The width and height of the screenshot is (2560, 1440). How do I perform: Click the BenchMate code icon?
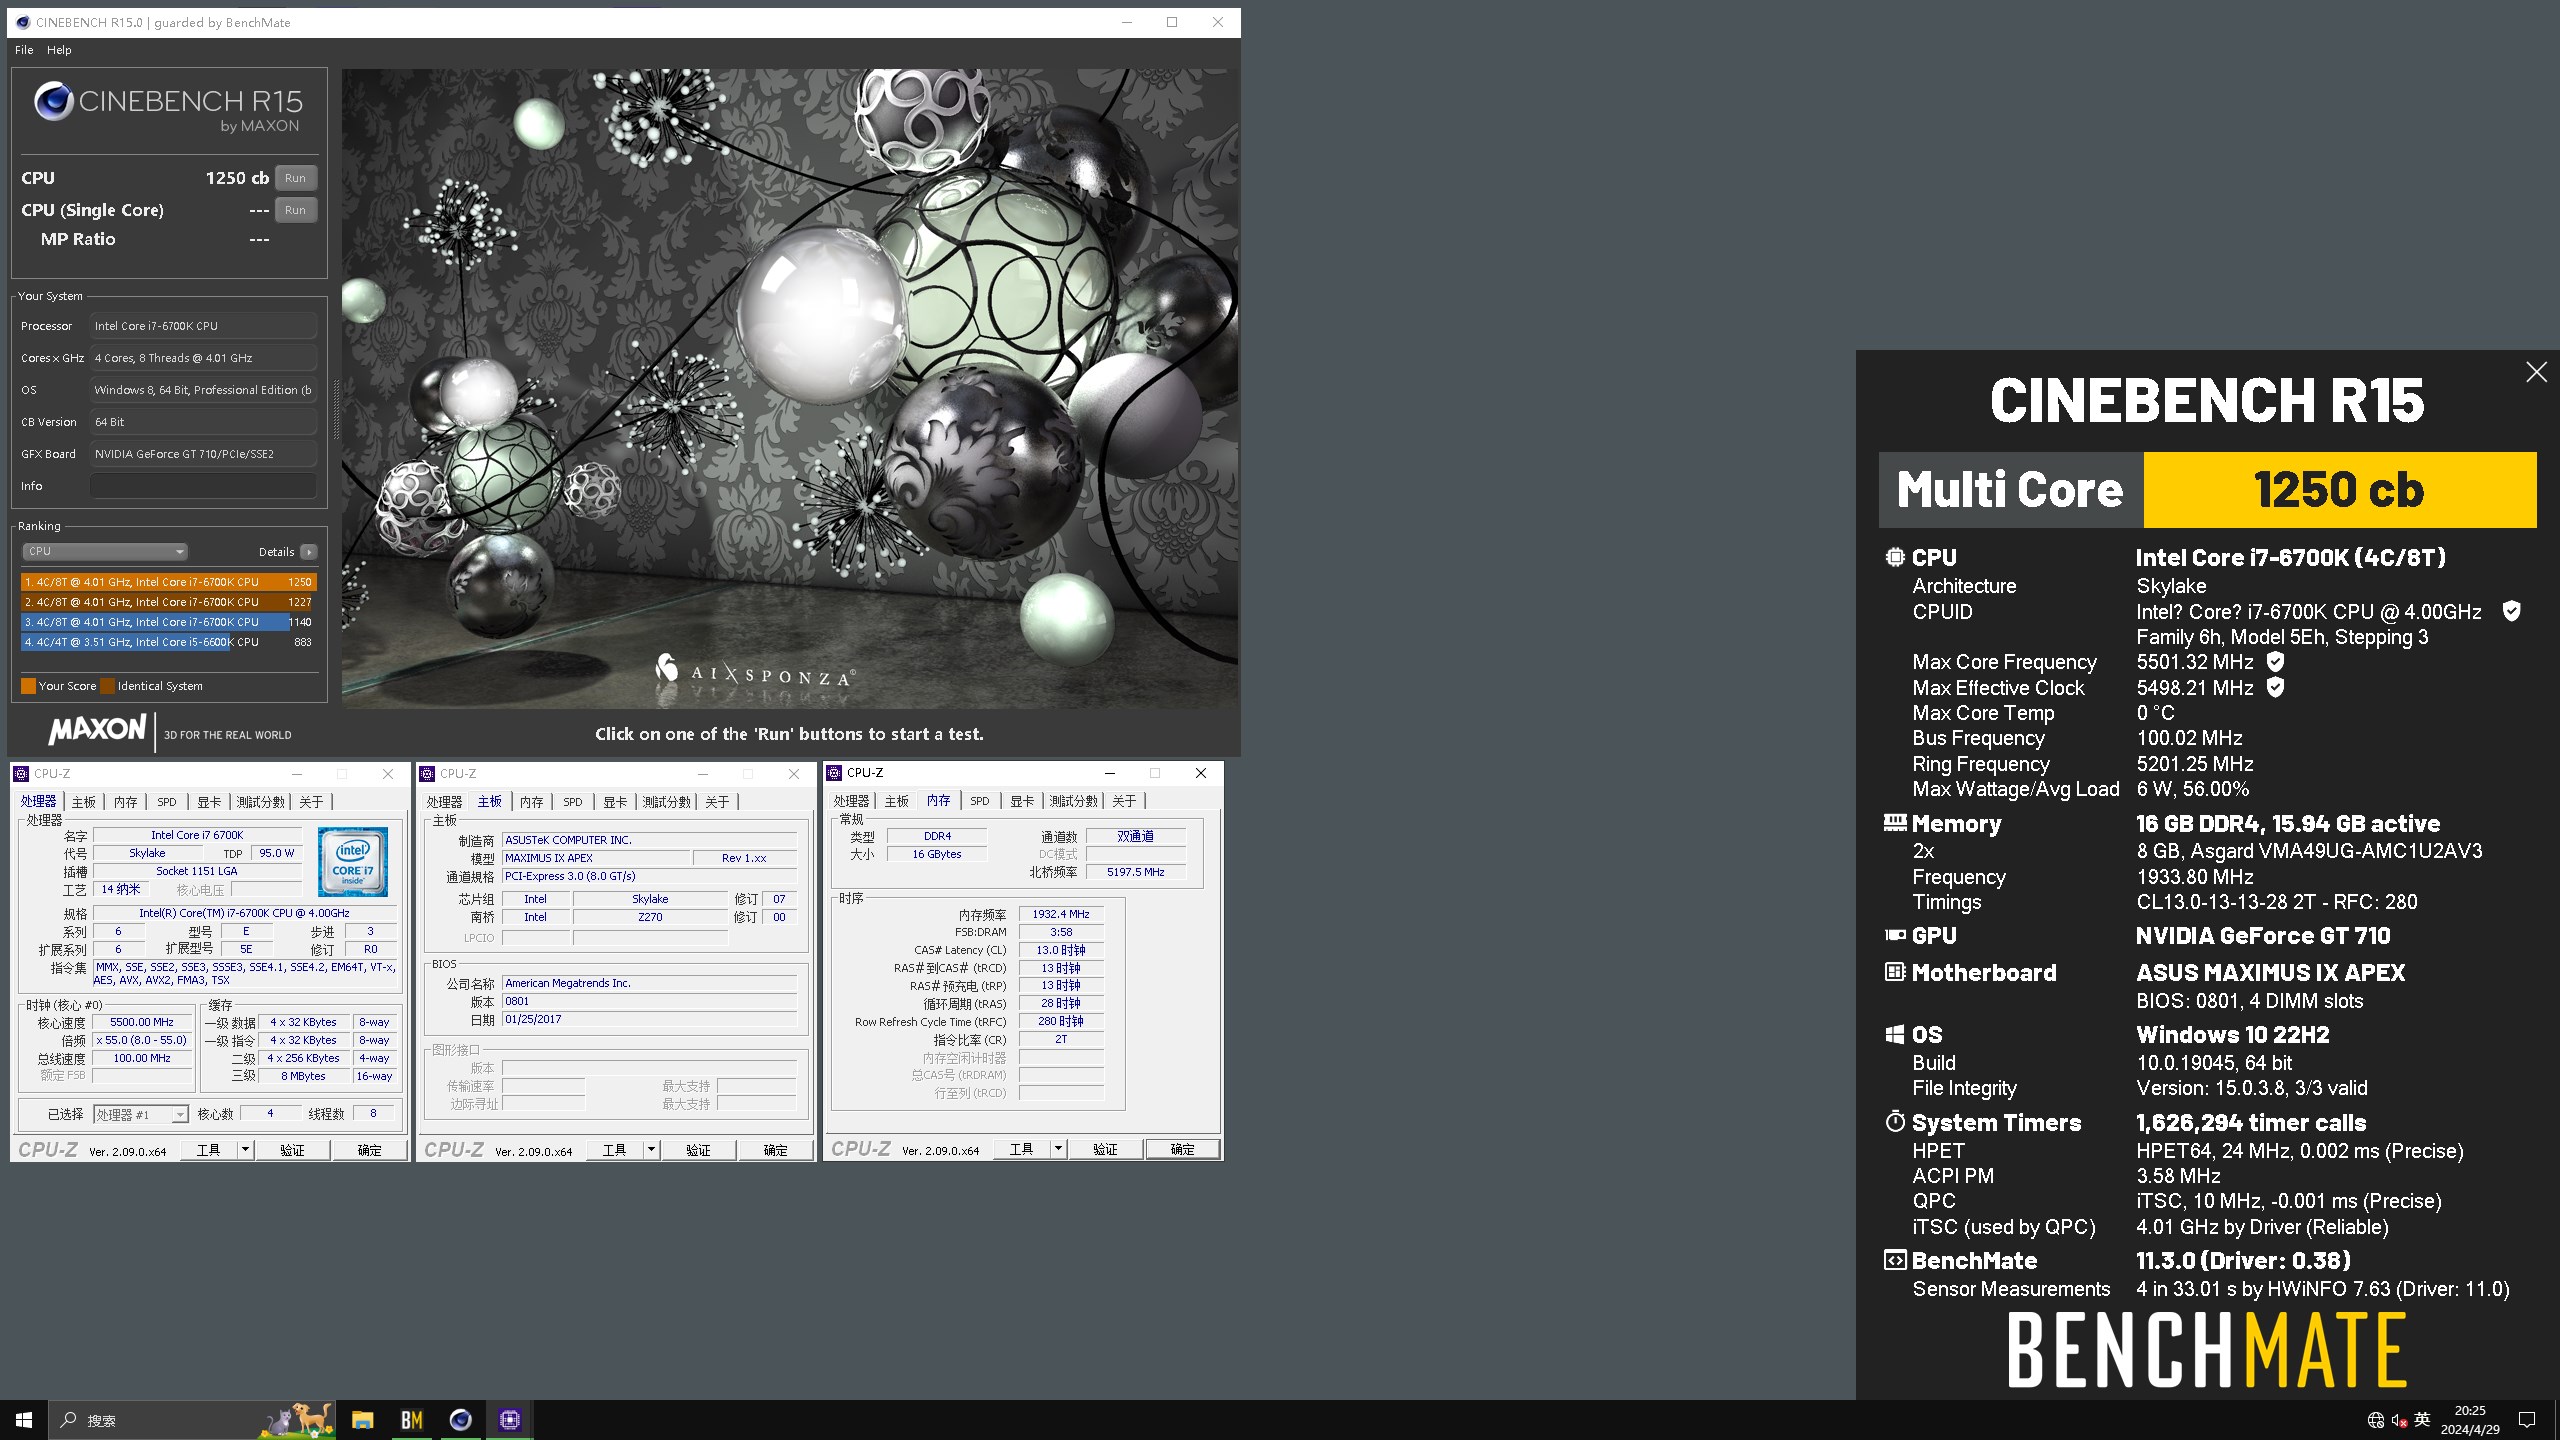point(1895,1260)
